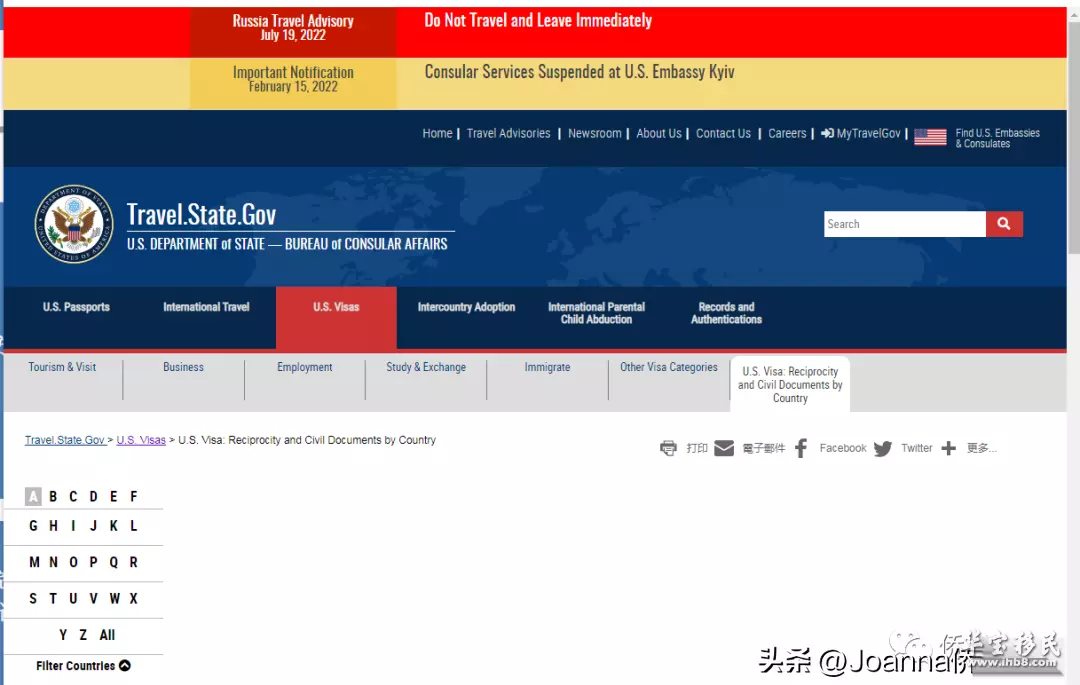The image size is (1080, 685).
Task: Select the Employment visa tab
Action: coord(304,367)
